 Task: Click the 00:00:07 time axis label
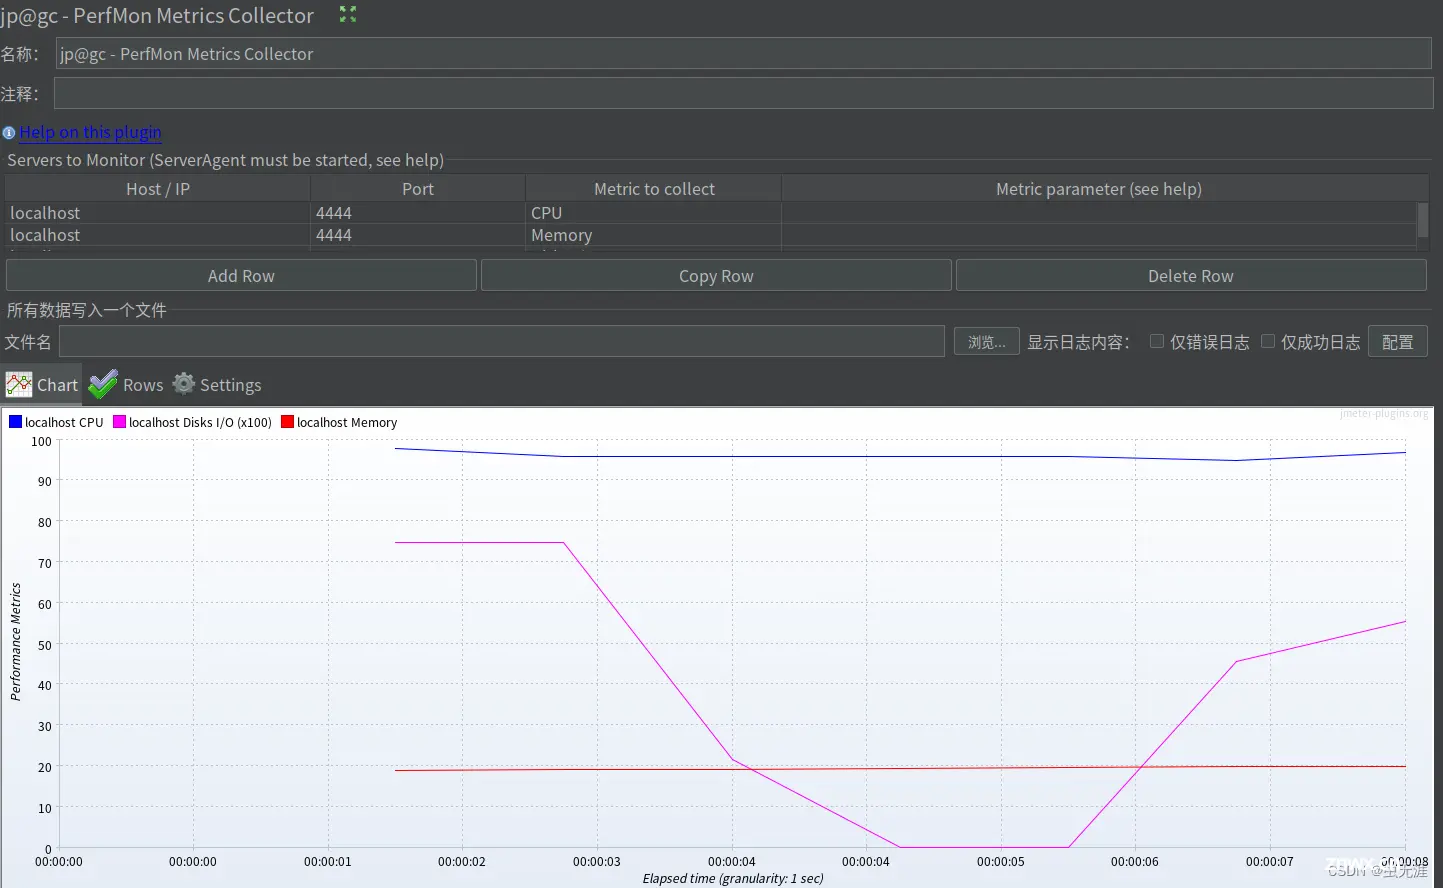tap(1270, 862)
